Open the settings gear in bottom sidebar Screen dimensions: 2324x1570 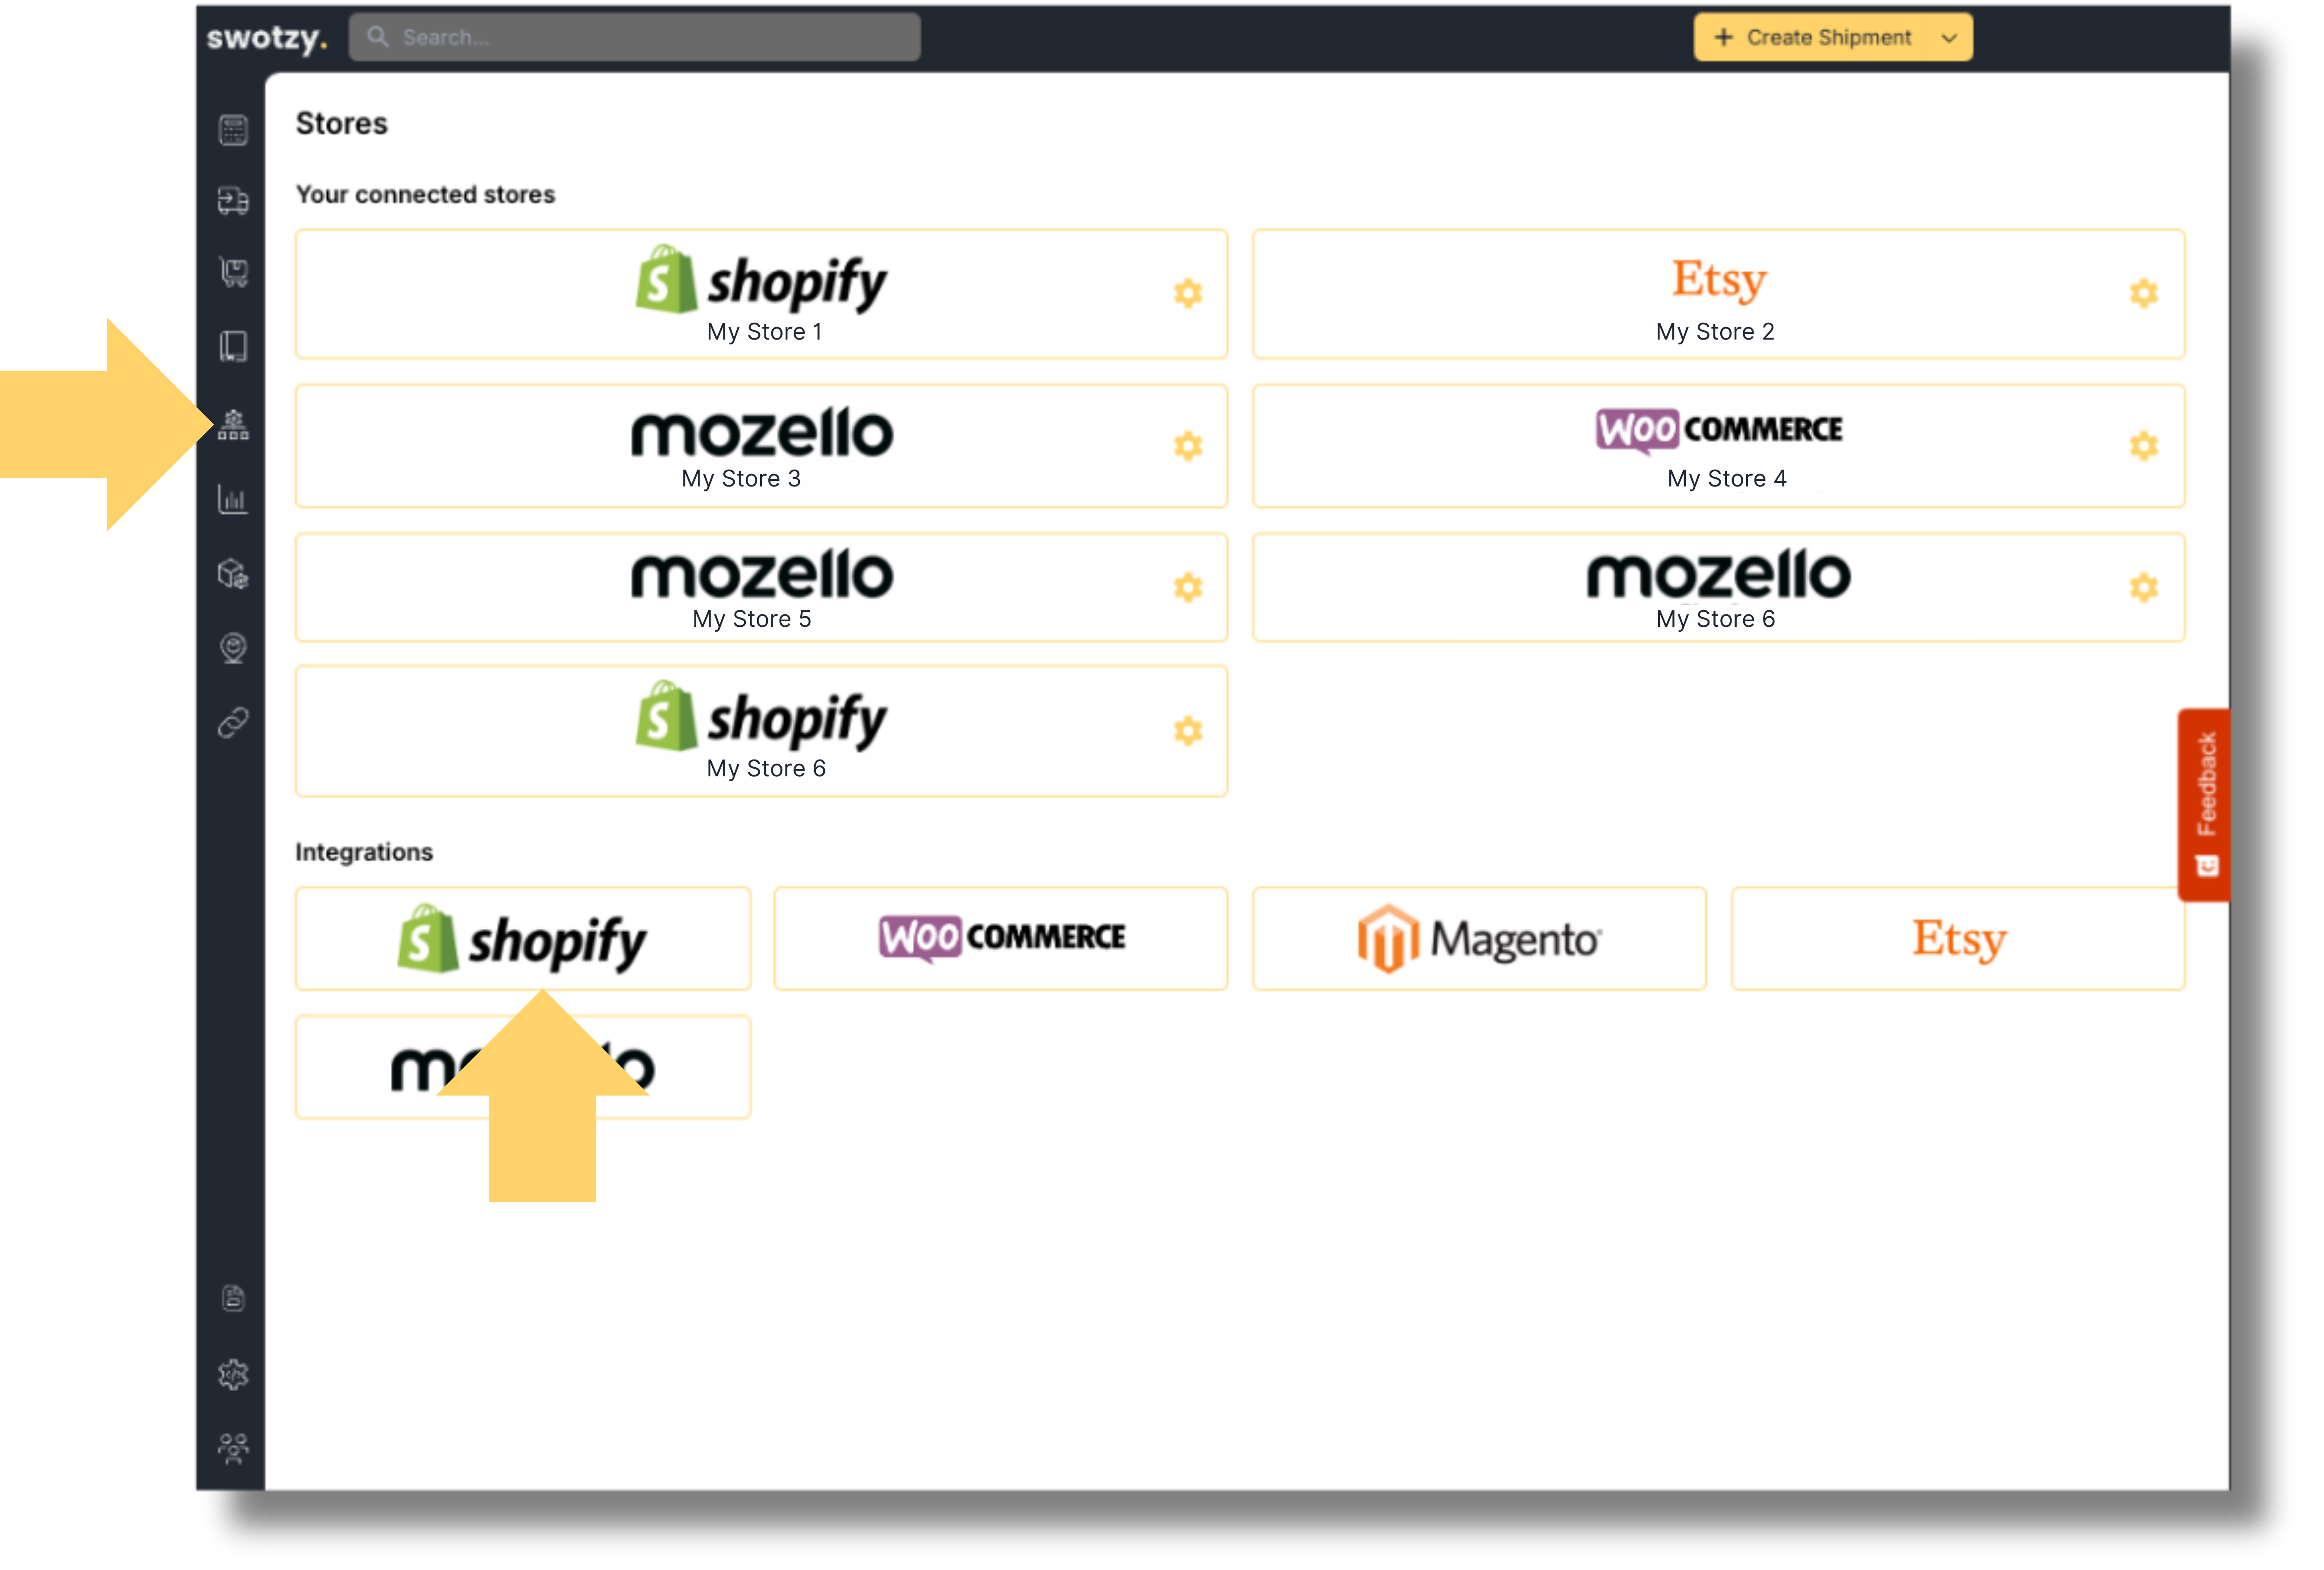pos(233,1374)
